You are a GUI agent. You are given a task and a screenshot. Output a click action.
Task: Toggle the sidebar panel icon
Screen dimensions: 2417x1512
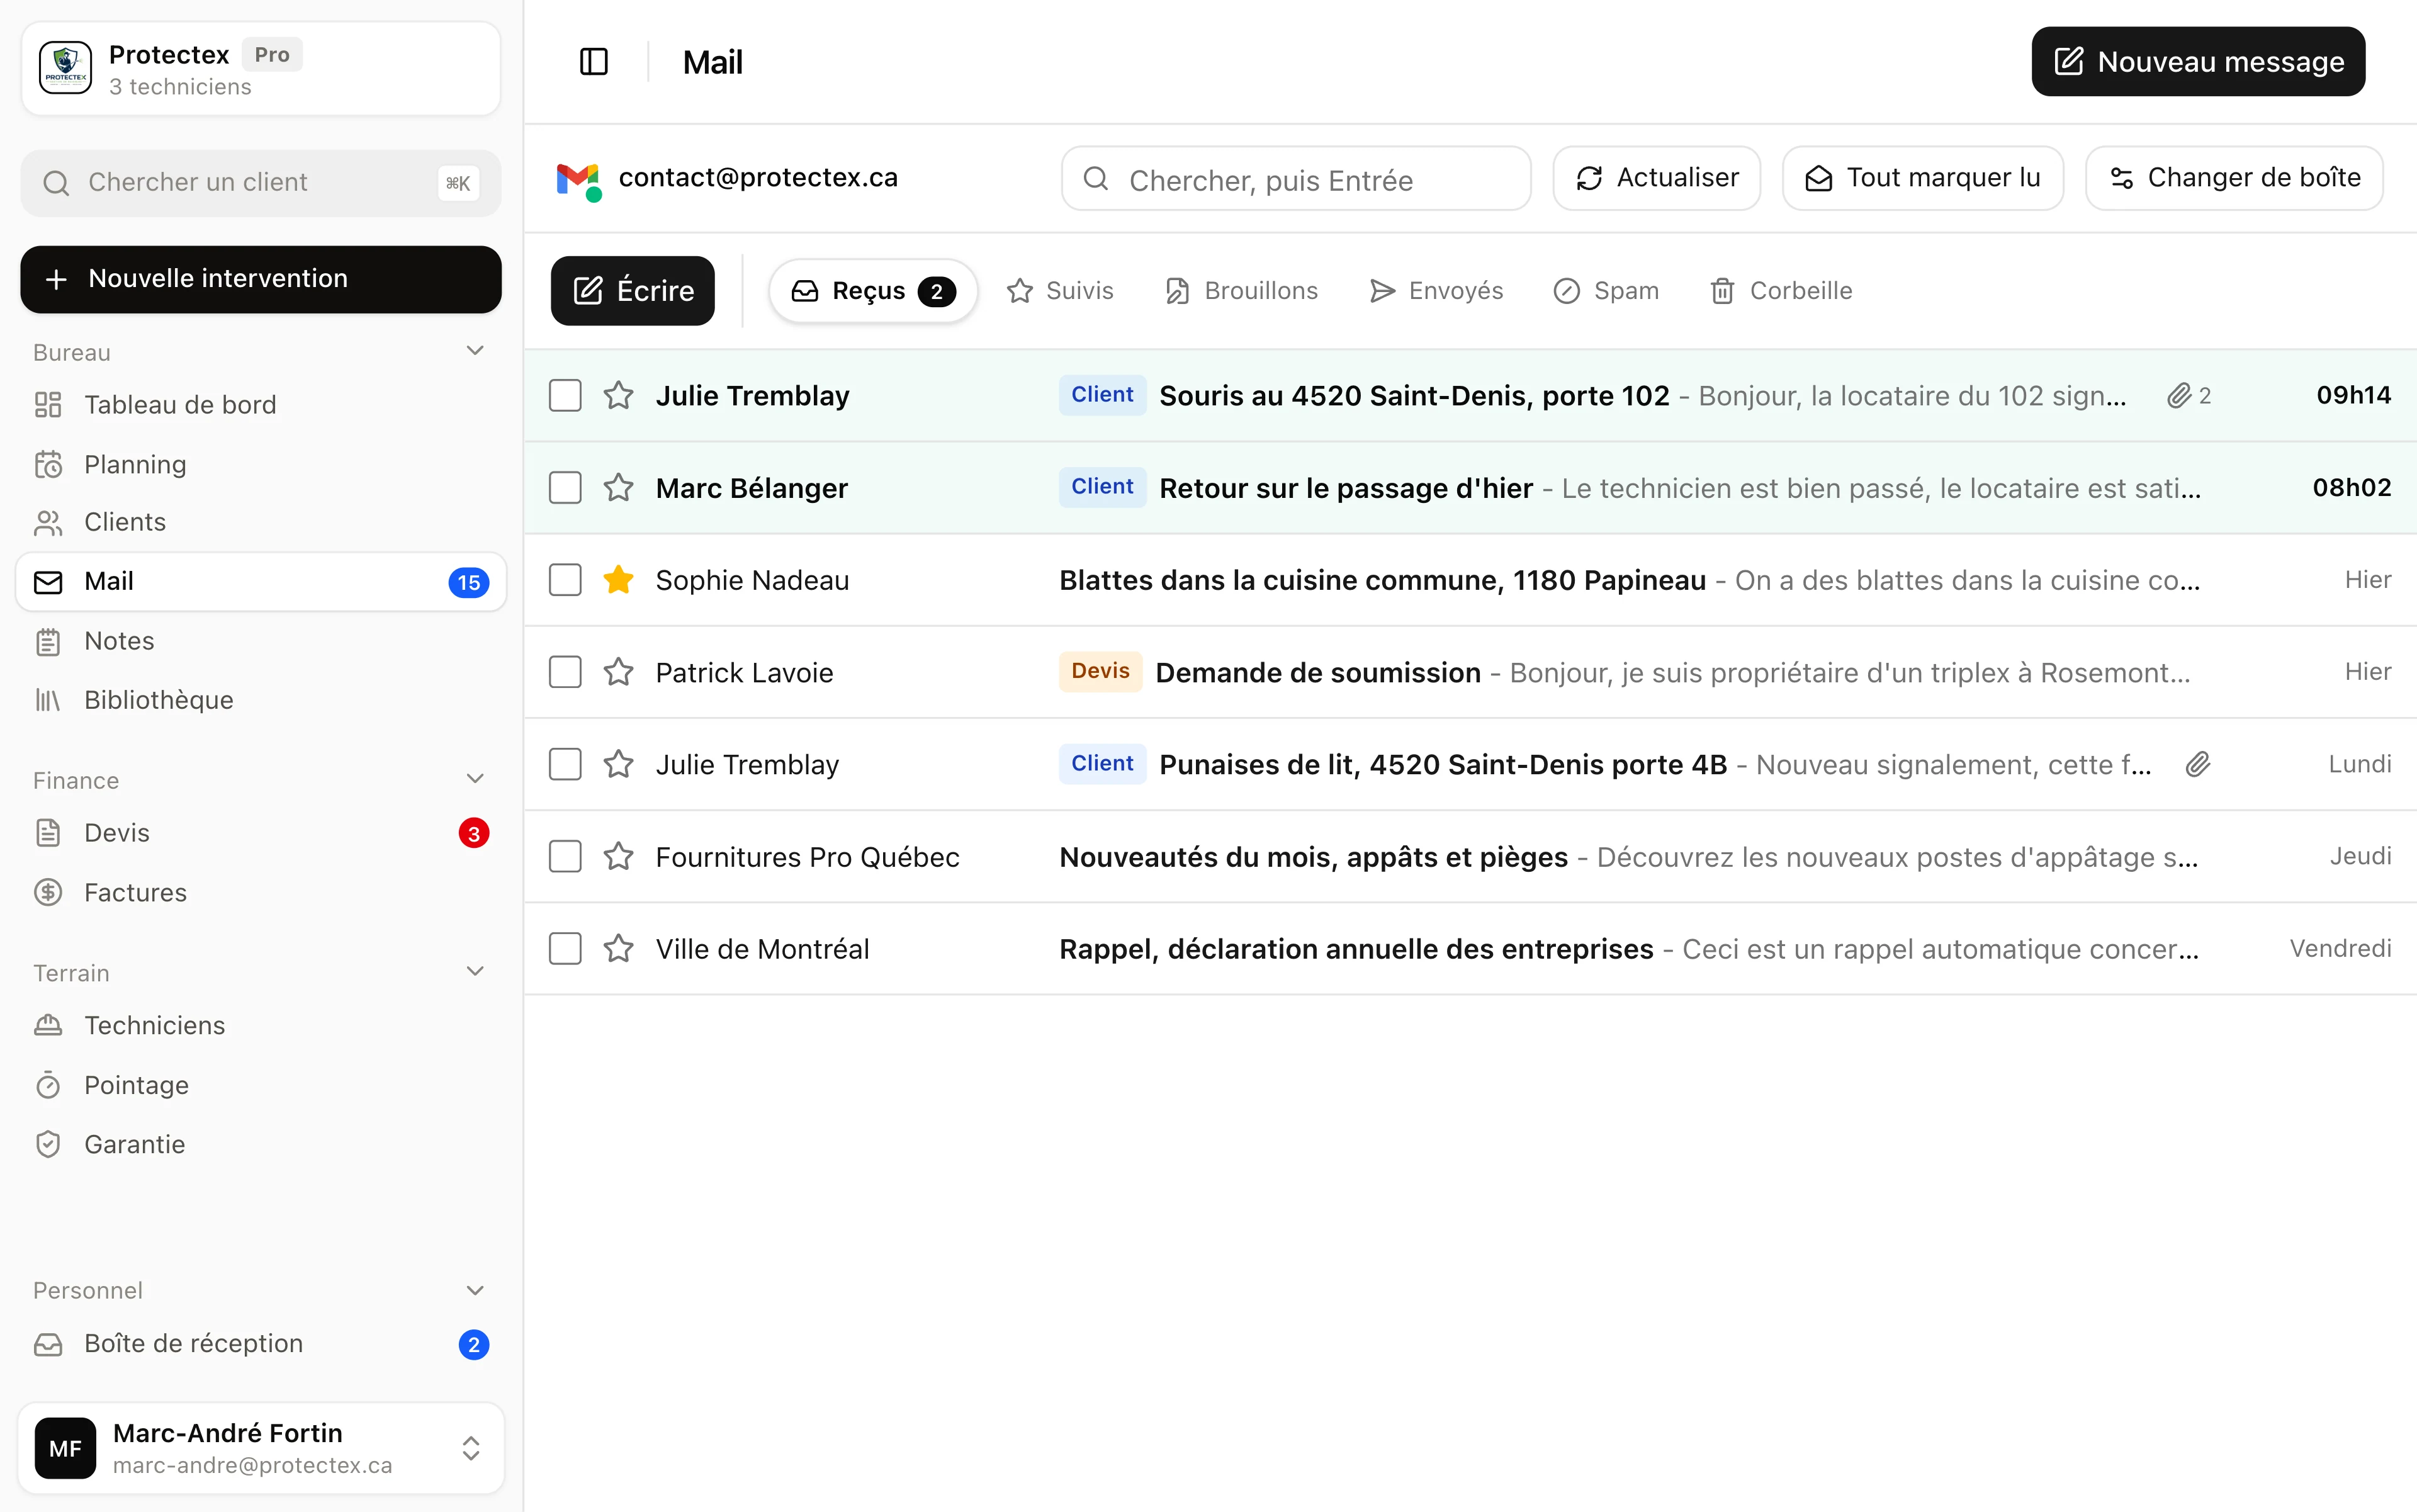594,62
